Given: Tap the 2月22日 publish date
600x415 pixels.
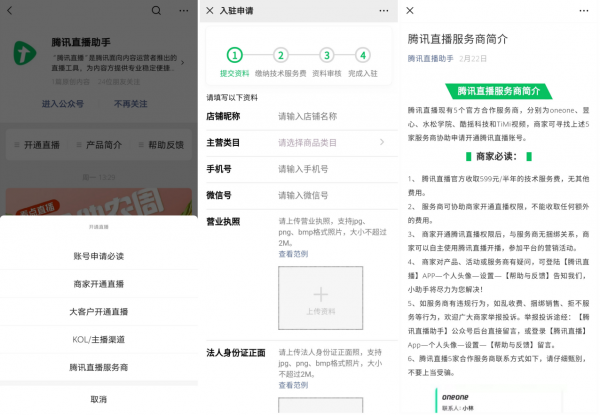Looking at the screenshot, I should pos(473,59).
